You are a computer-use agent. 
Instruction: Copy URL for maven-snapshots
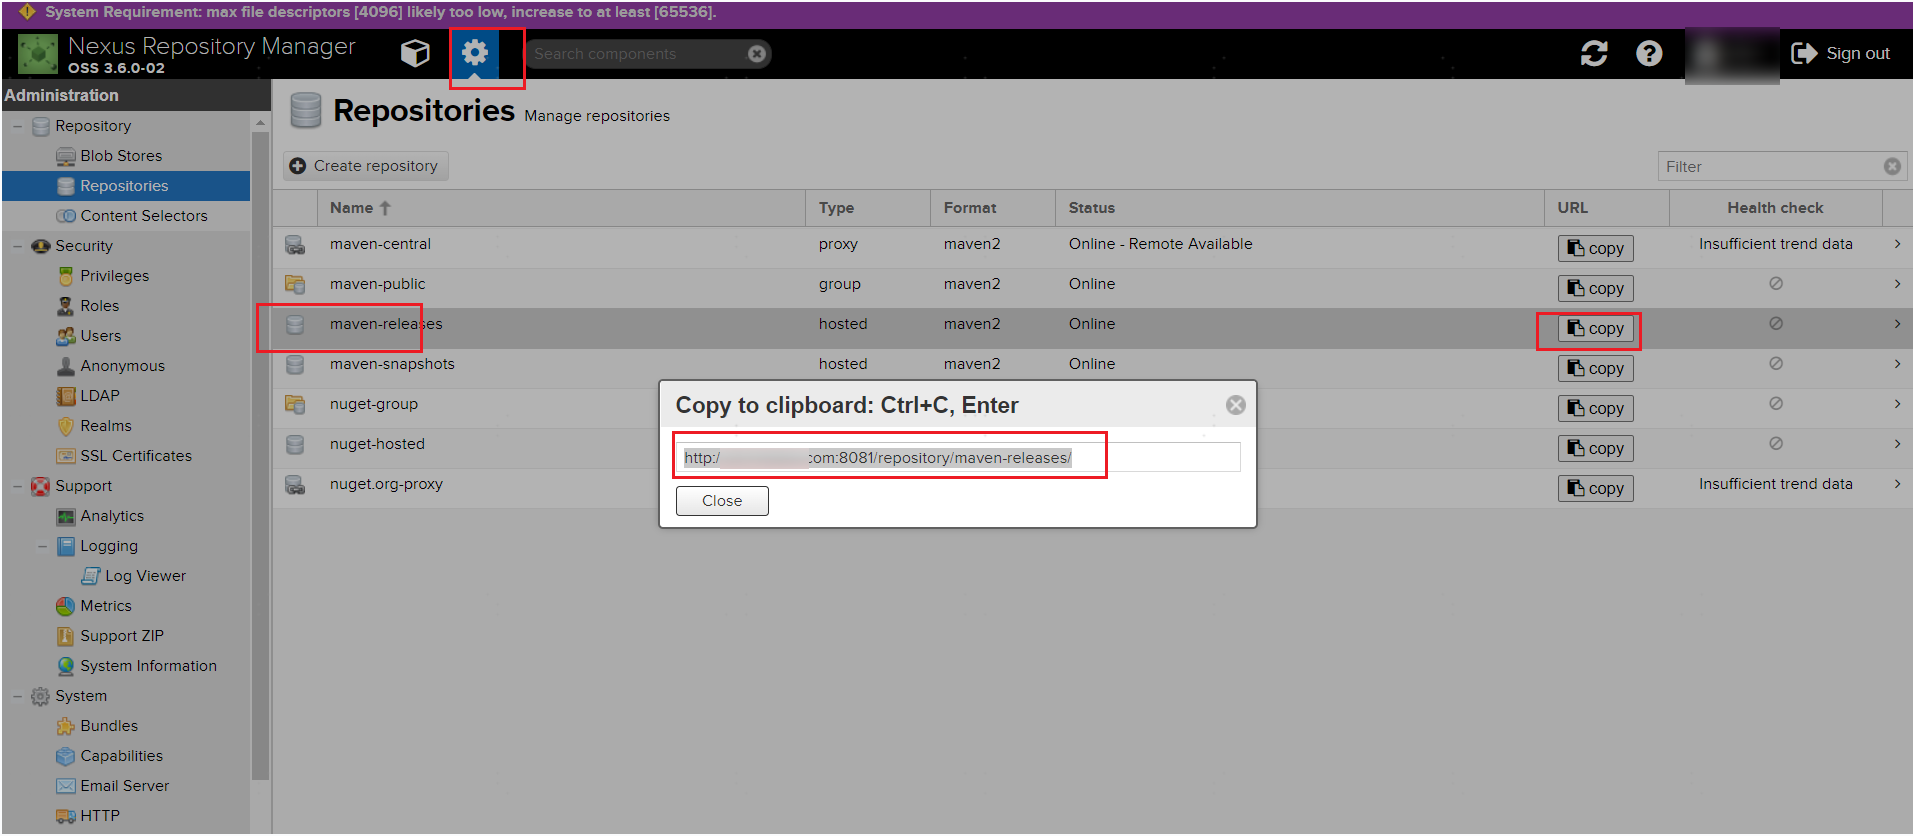click(x=1595, y=368)
